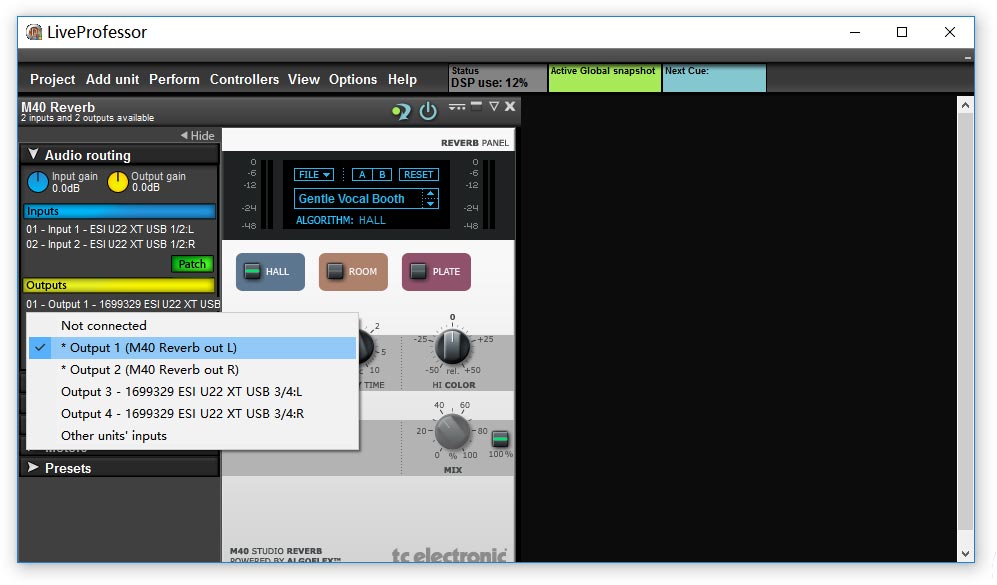Click the LiveProfessor app icon in title bar
This screenshot has width=997, height=585.
click(x=34, y=32)
